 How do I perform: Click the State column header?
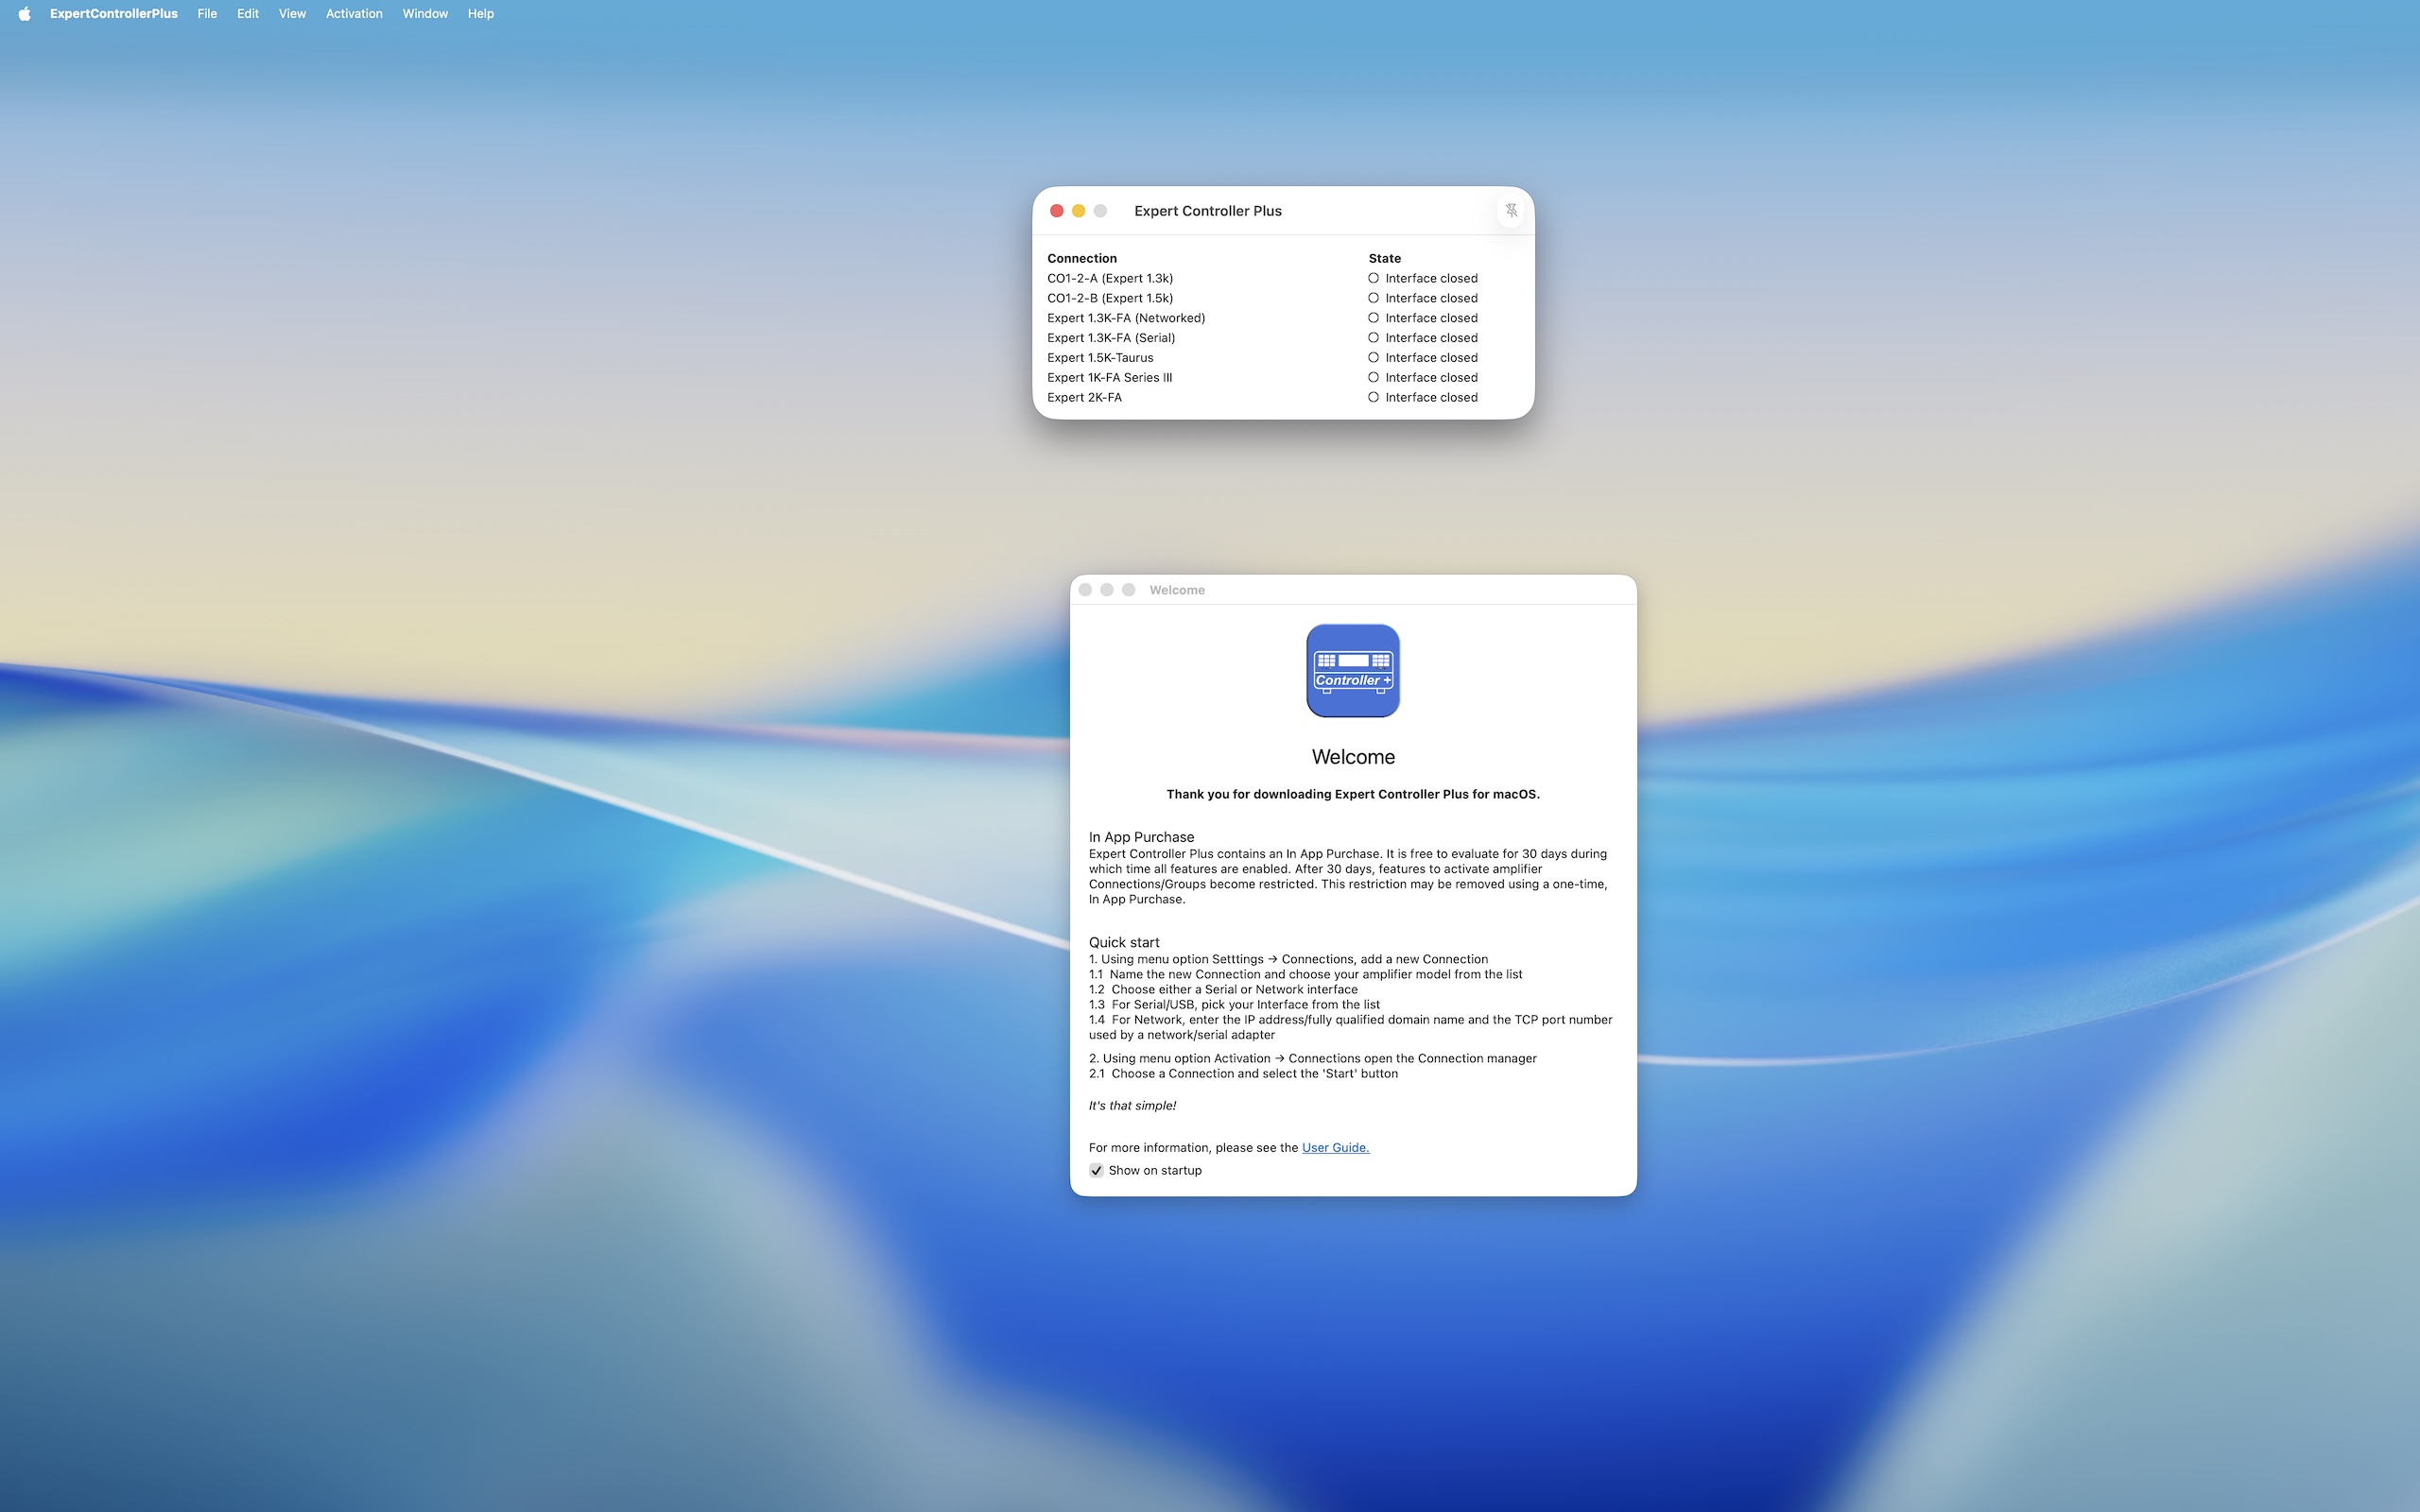(x=1384, y=258)
